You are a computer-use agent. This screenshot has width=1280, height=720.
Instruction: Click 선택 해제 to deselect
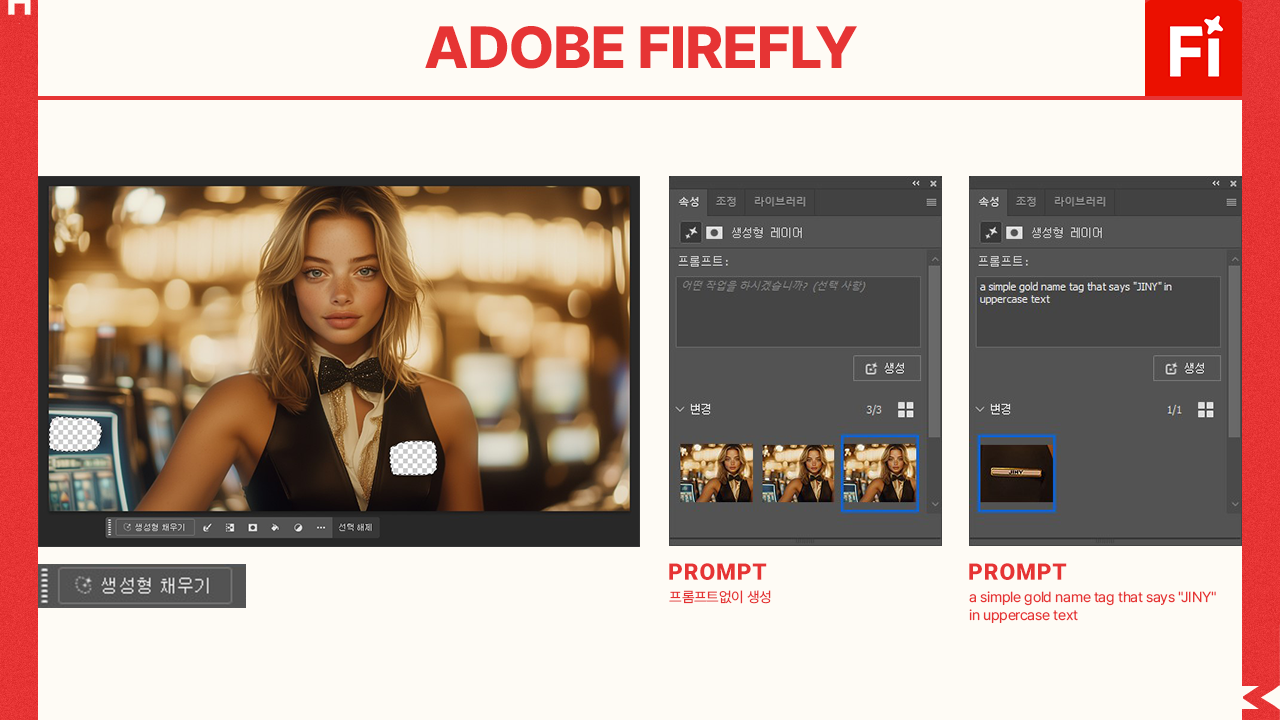coord(356,527)
